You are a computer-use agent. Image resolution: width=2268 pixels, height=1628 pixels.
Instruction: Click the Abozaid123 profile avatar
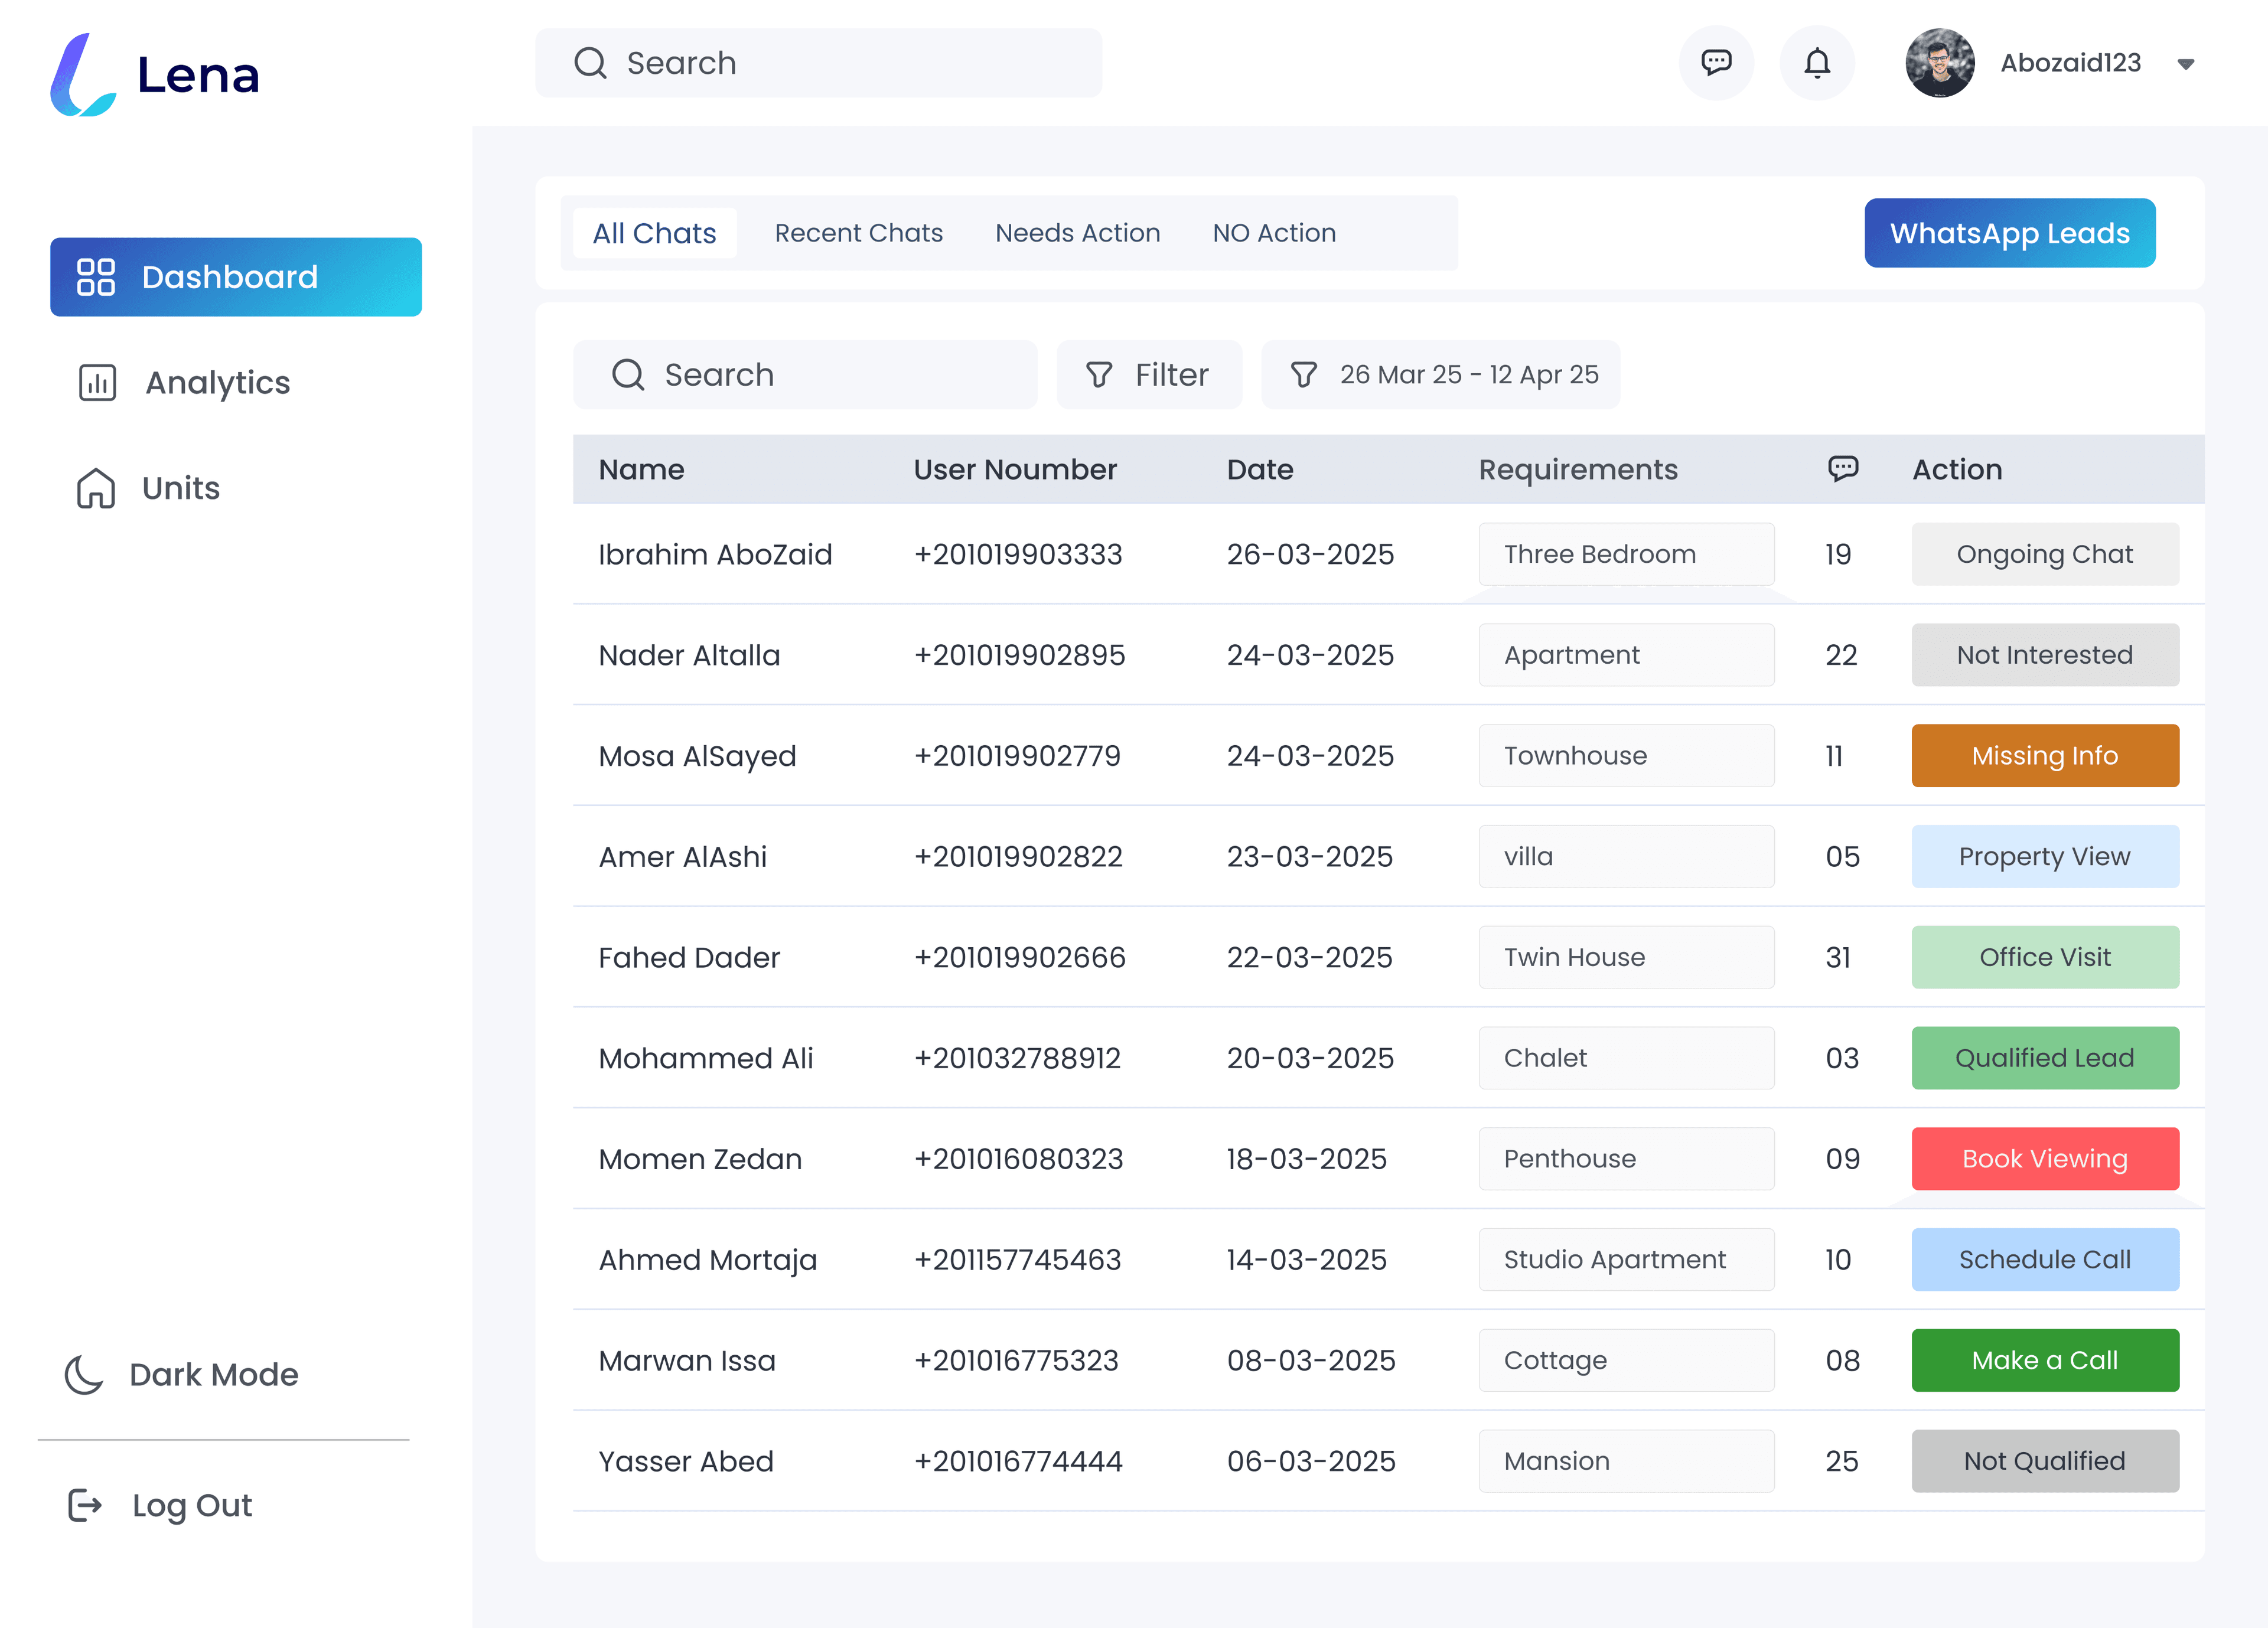pos(1939,63)
